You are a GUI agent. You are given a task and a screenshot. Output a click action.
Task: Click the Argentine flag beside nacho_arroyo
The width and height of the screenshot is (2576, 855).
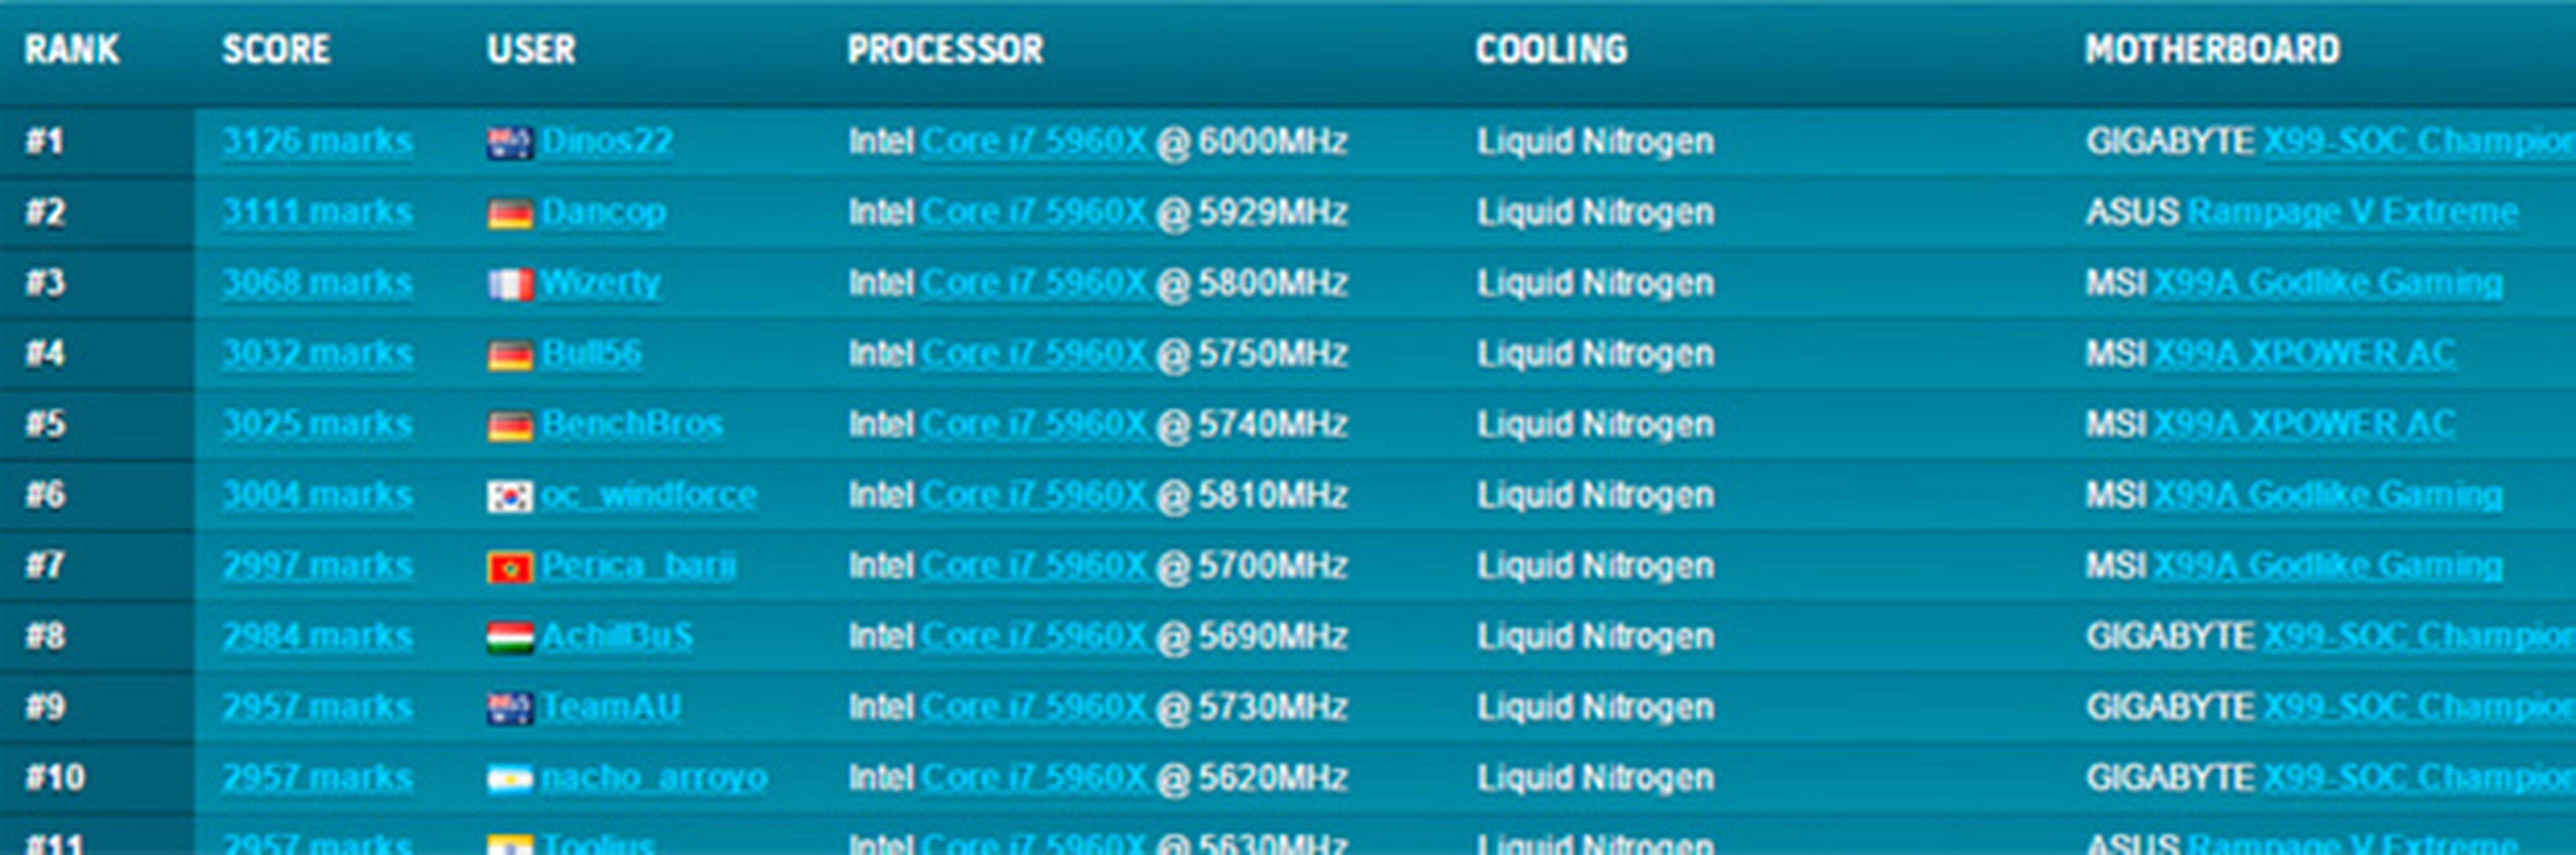510,780
